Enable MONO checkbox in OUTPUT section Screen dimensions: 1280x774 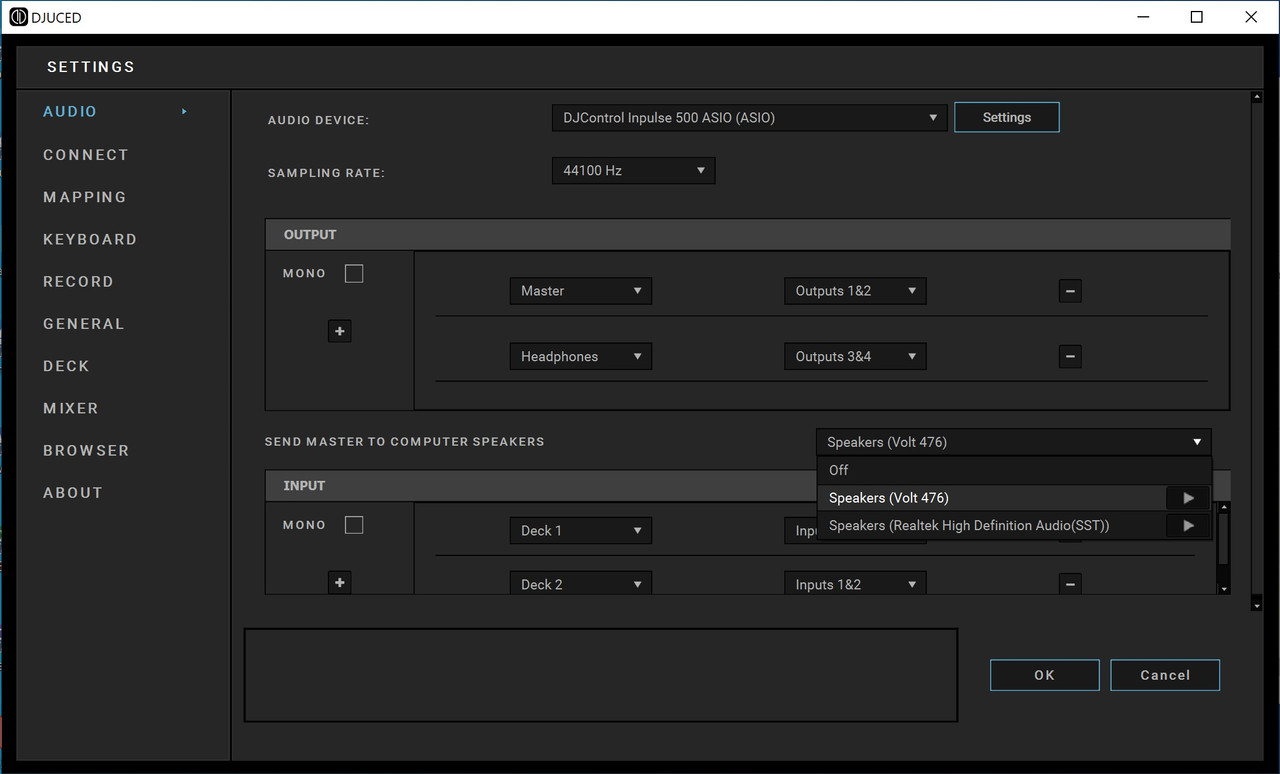tap(354, 274)
